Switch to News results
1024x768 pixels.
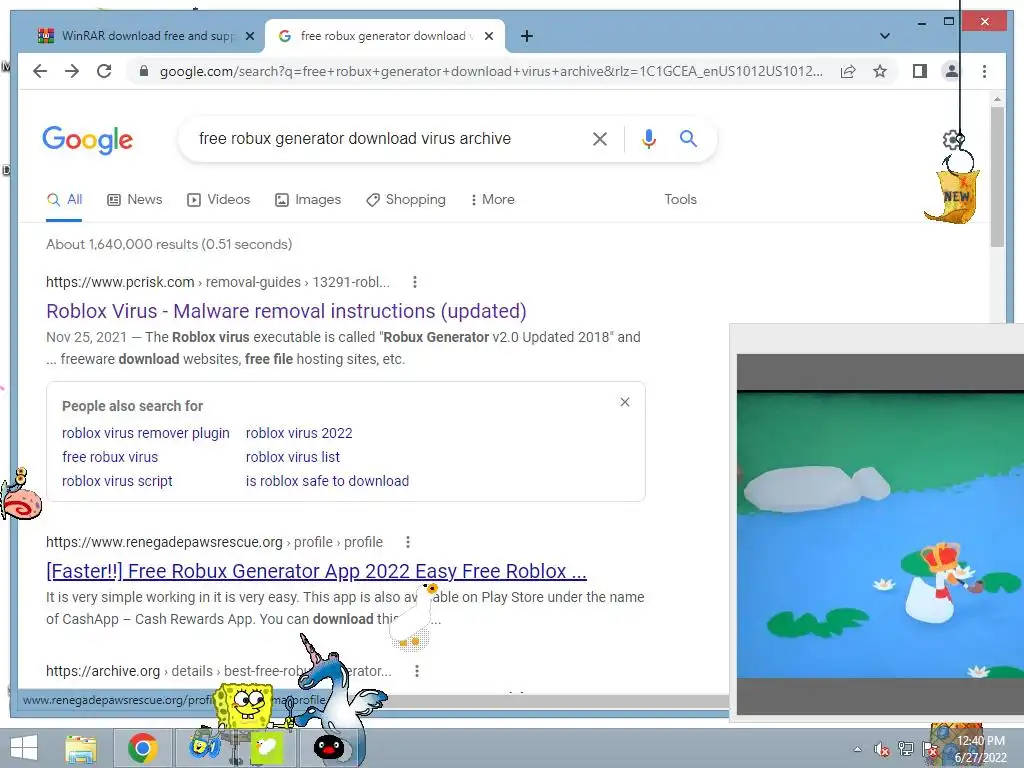[x=135, y=200]
